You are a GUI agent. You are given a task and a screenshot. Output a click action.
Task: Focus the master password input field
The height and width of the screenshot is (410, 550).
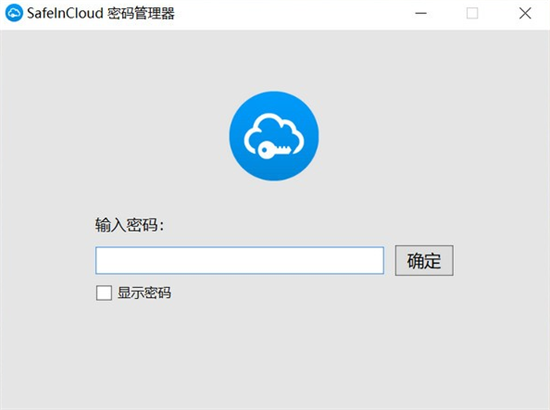point(240,261)
